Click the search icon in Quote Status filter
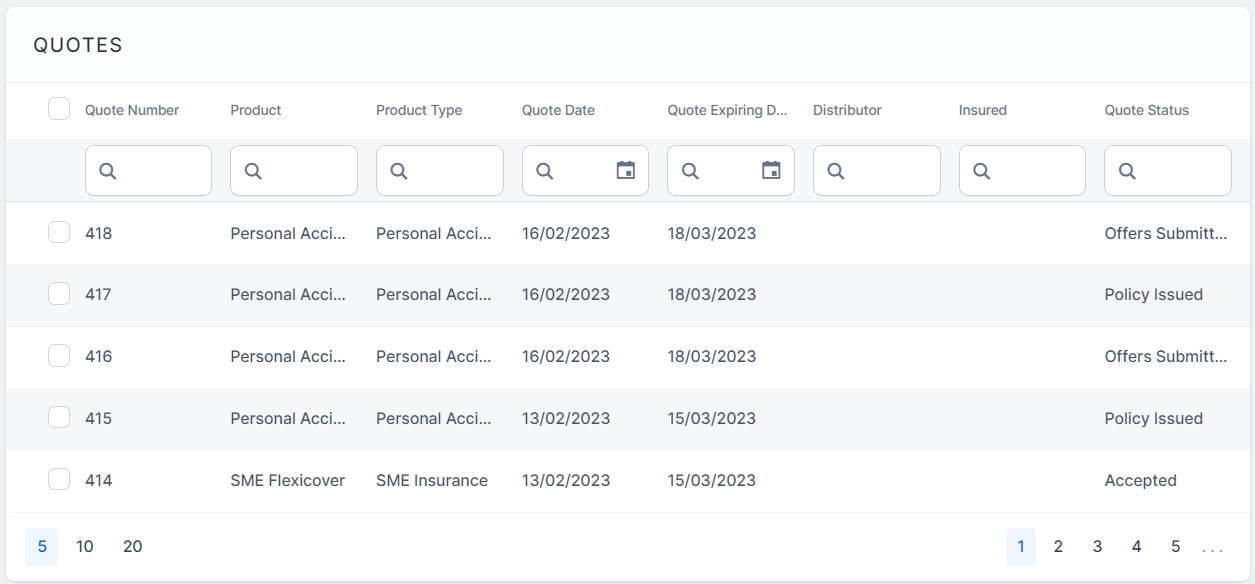The image size is (1255, 584). tap(1127, 171)
